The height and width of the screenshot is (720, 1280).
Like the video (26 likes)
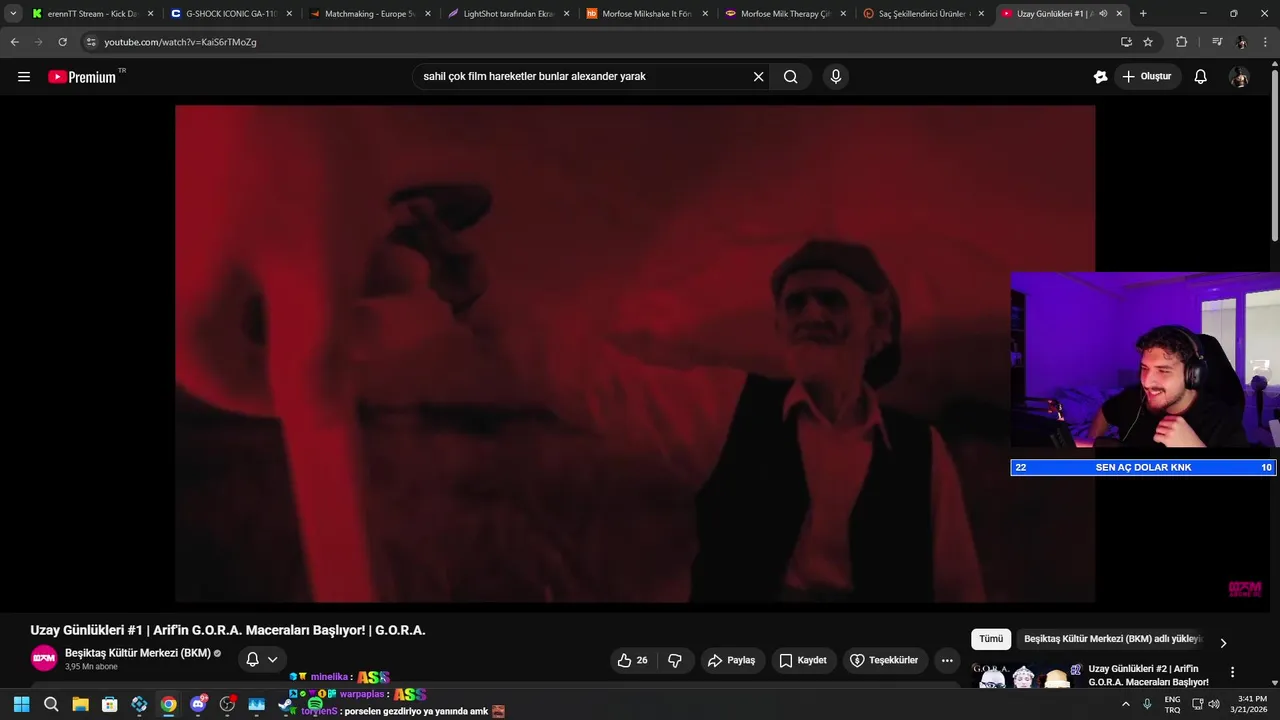632,660
